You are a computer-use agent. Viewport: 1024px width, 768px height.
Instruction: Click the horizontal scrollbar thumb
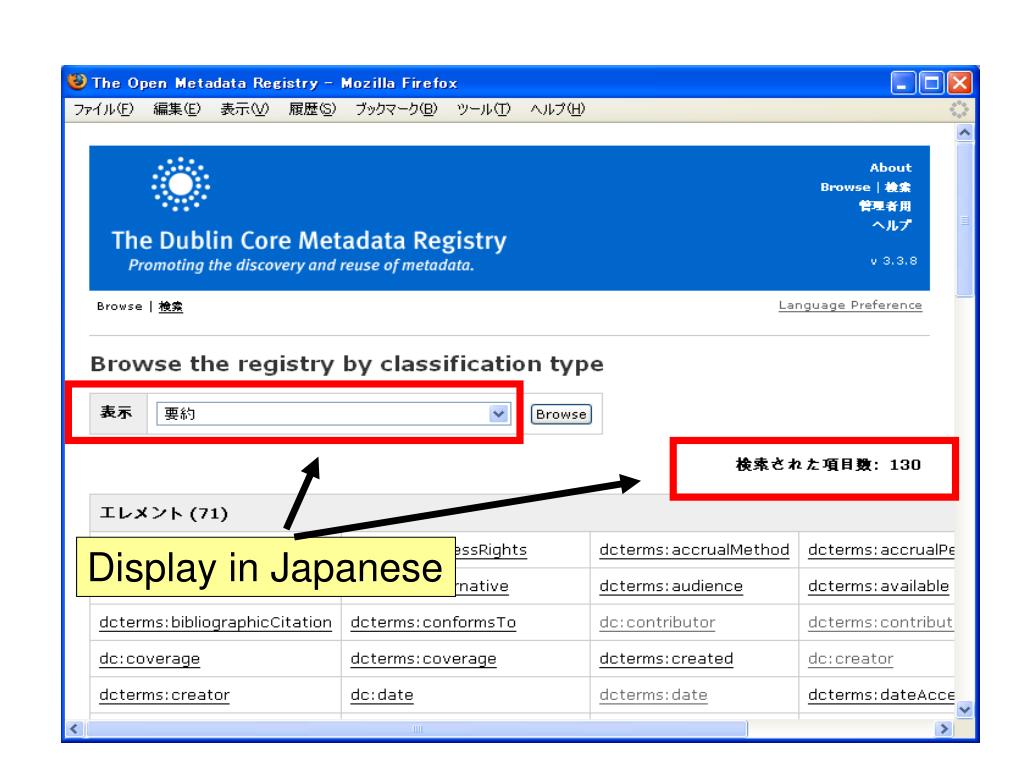(x=417, y=729)
